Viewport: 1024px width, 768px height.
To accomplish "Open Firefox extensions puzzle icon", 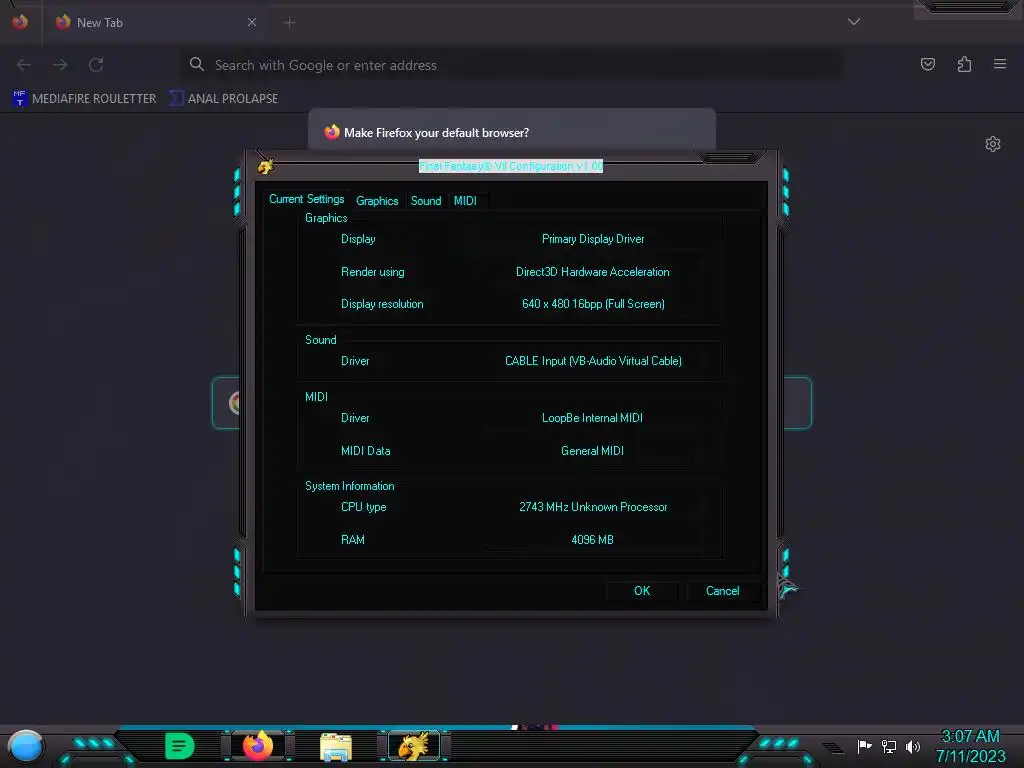I will (964, 64).
